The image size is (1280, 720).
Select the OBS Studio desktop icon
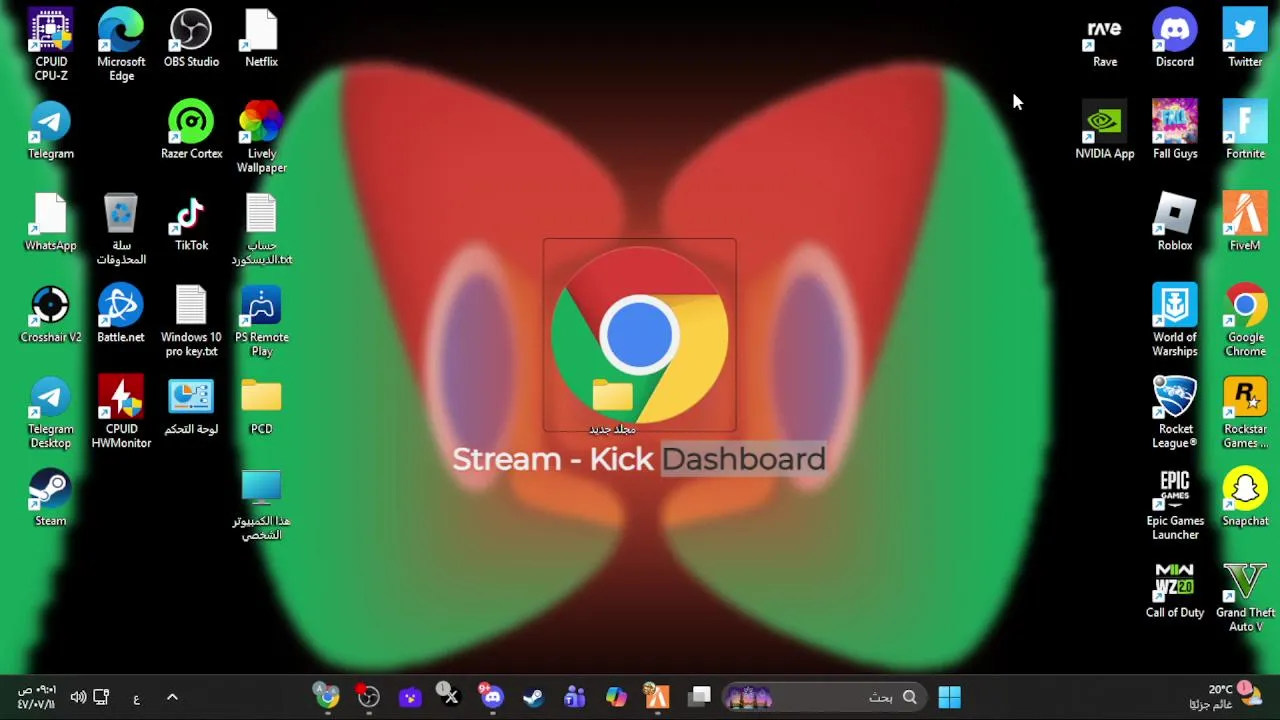pyautogui.click(x=191, y=38)
